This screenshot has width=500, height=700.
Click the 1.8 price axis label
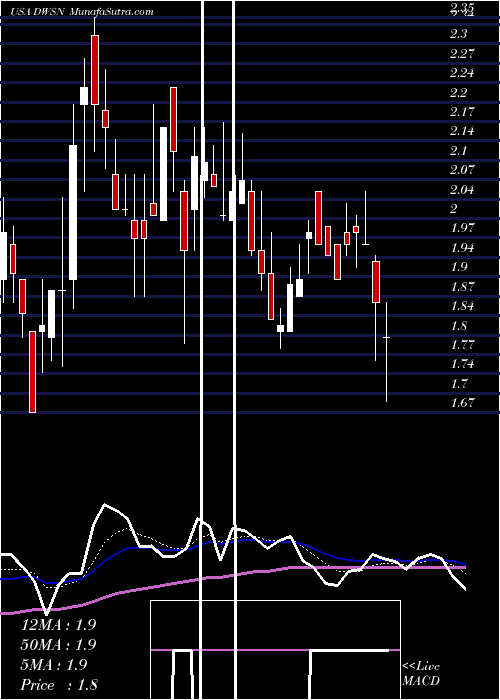point(458,325)
